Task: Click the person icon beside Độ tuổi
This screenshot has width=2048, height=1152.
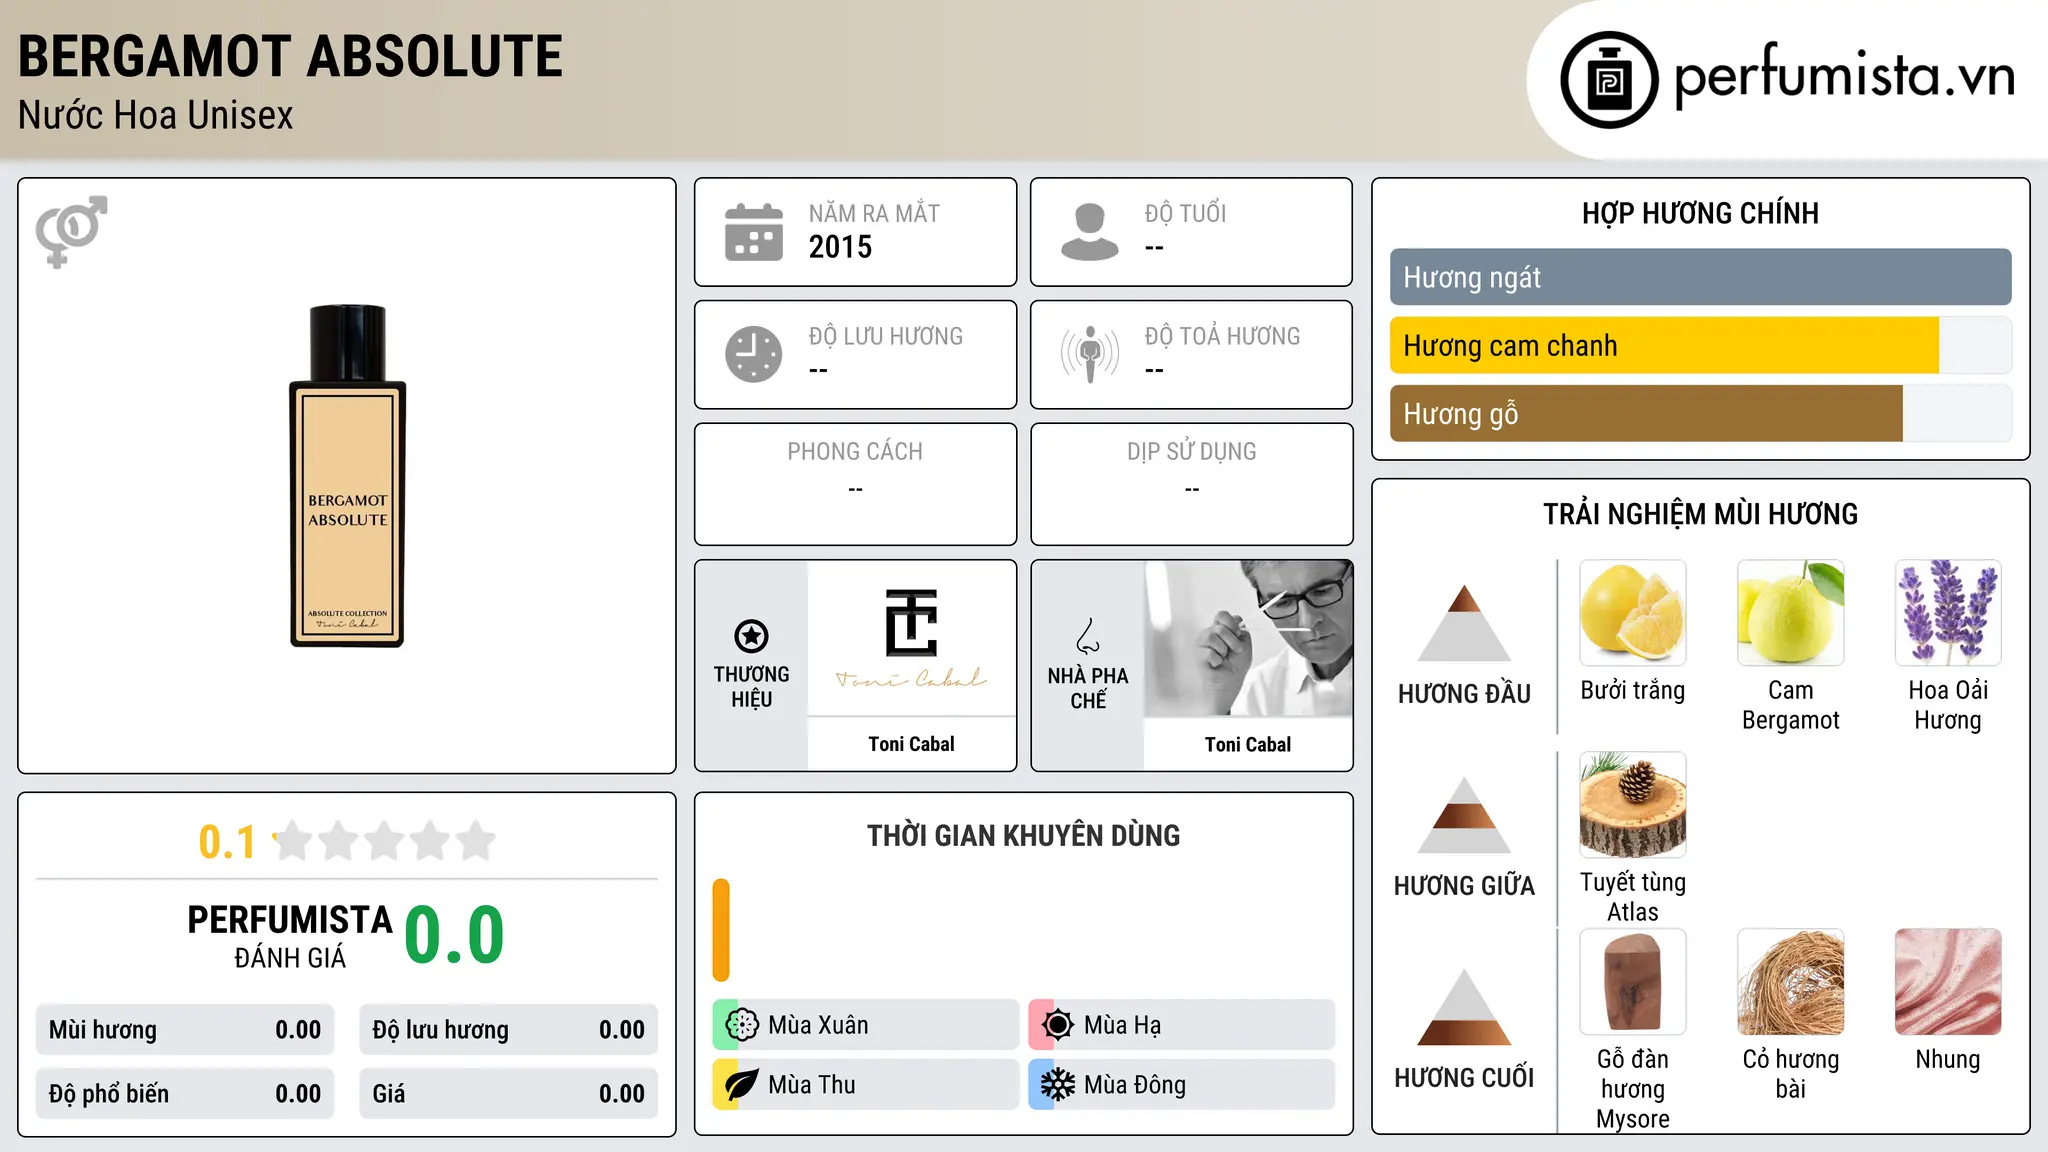Action: tap(1089, 232)
